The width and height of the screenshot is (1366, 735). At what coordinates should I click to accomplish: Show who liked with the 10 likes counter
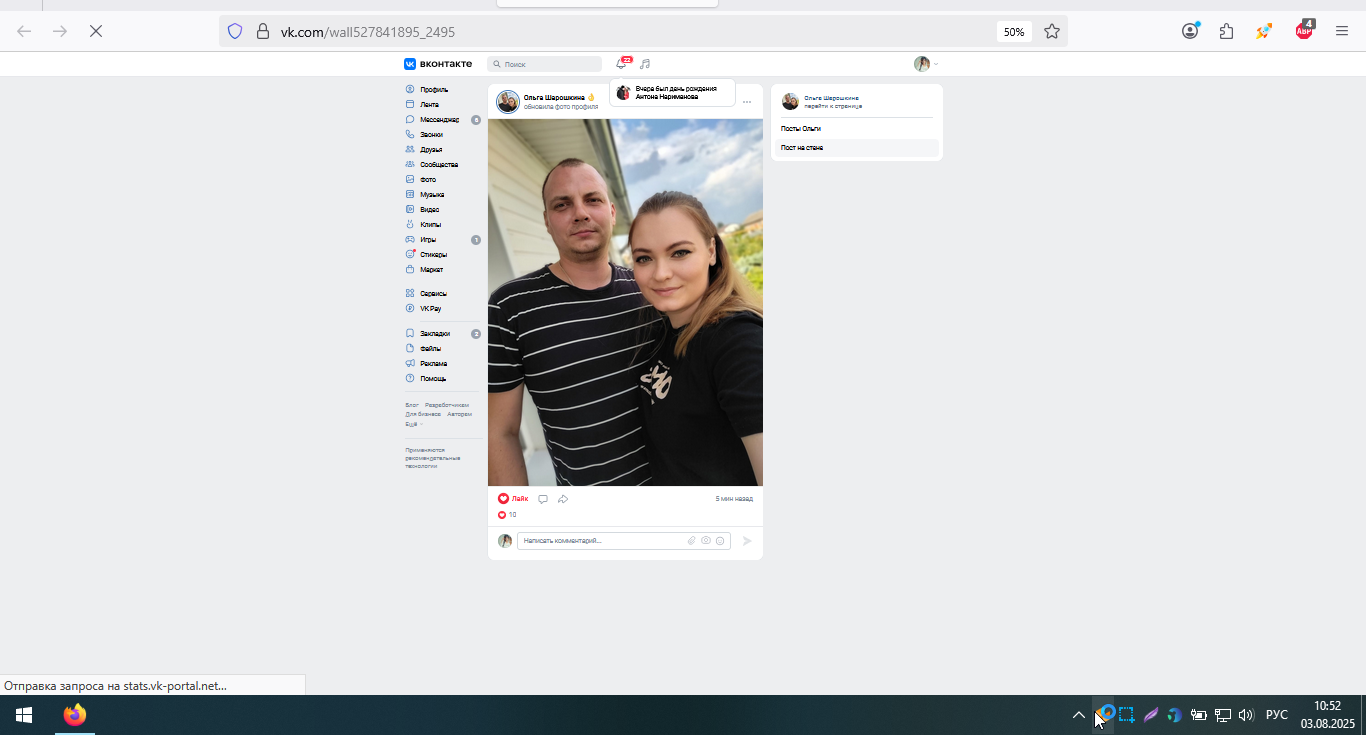(x=507, y=515)
